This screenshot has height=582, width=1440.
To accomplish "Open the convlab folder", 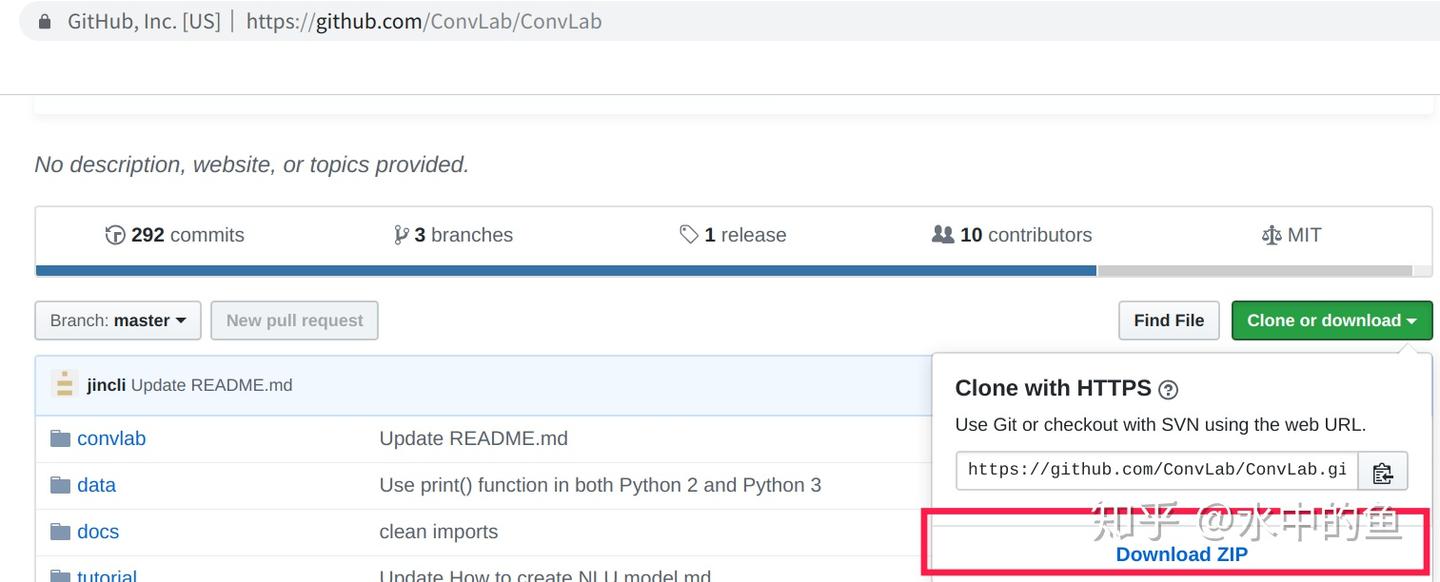I will click(111, 439).
